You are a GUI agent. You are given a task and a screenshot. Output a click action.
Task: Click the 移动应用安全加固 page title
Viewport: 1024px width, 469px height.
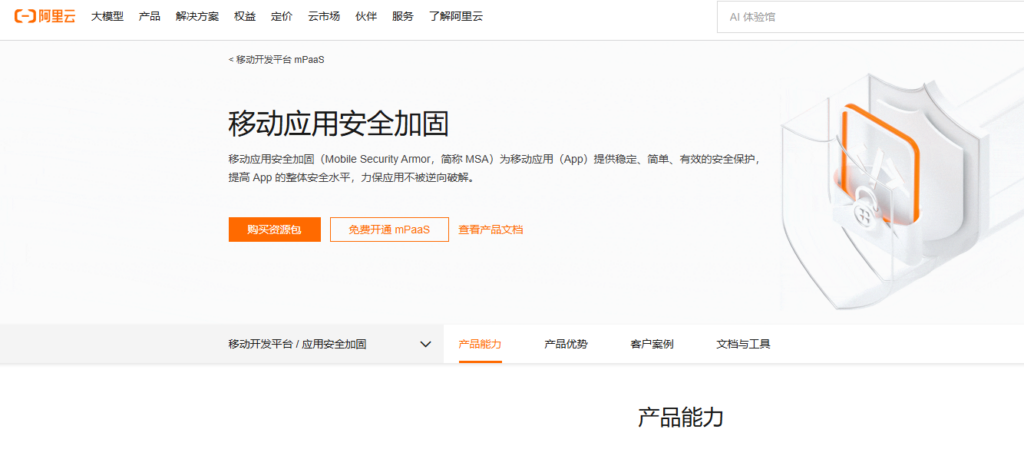tap(338, 123)
